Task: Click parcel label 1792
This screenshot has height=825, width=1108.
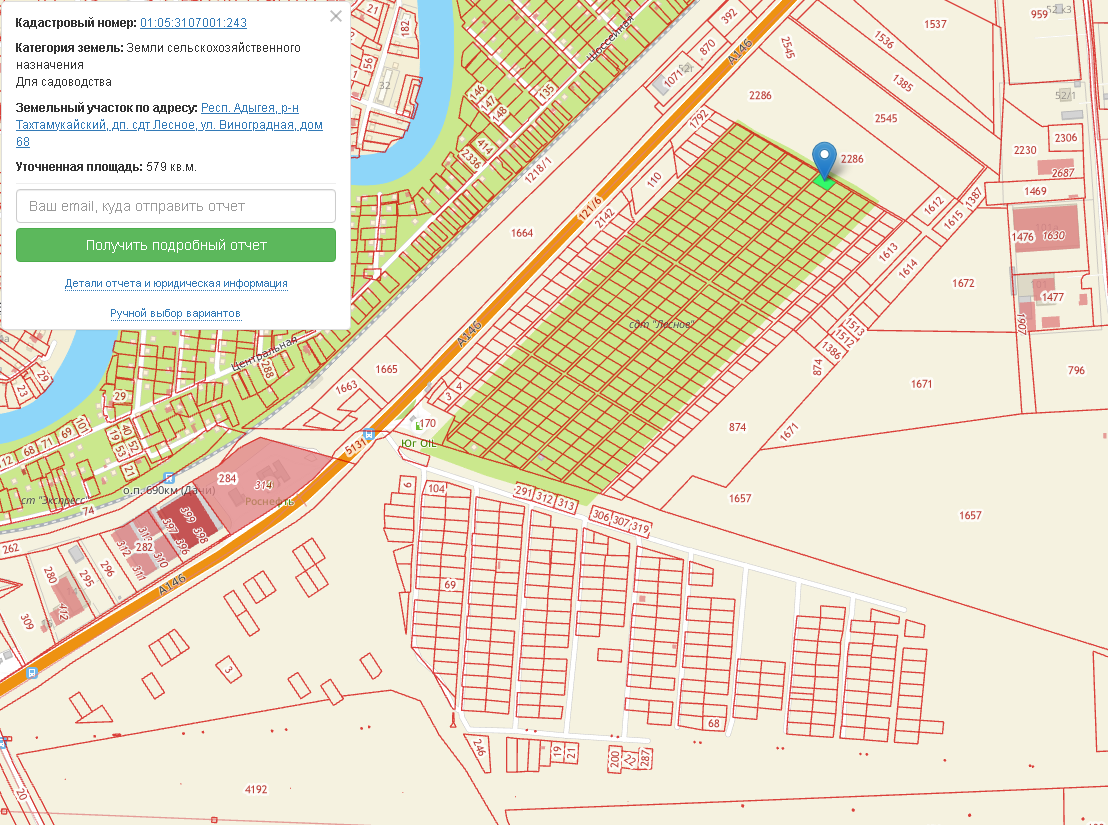Action: 698,119
